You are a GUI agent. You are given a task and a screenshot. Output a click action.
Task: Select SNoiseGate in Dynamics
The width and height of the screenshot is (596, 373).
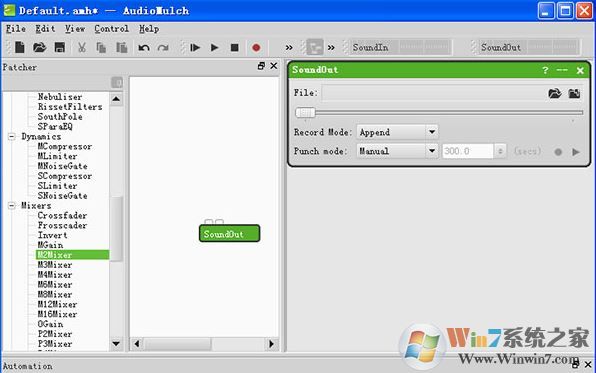click(x=62, y=195)
